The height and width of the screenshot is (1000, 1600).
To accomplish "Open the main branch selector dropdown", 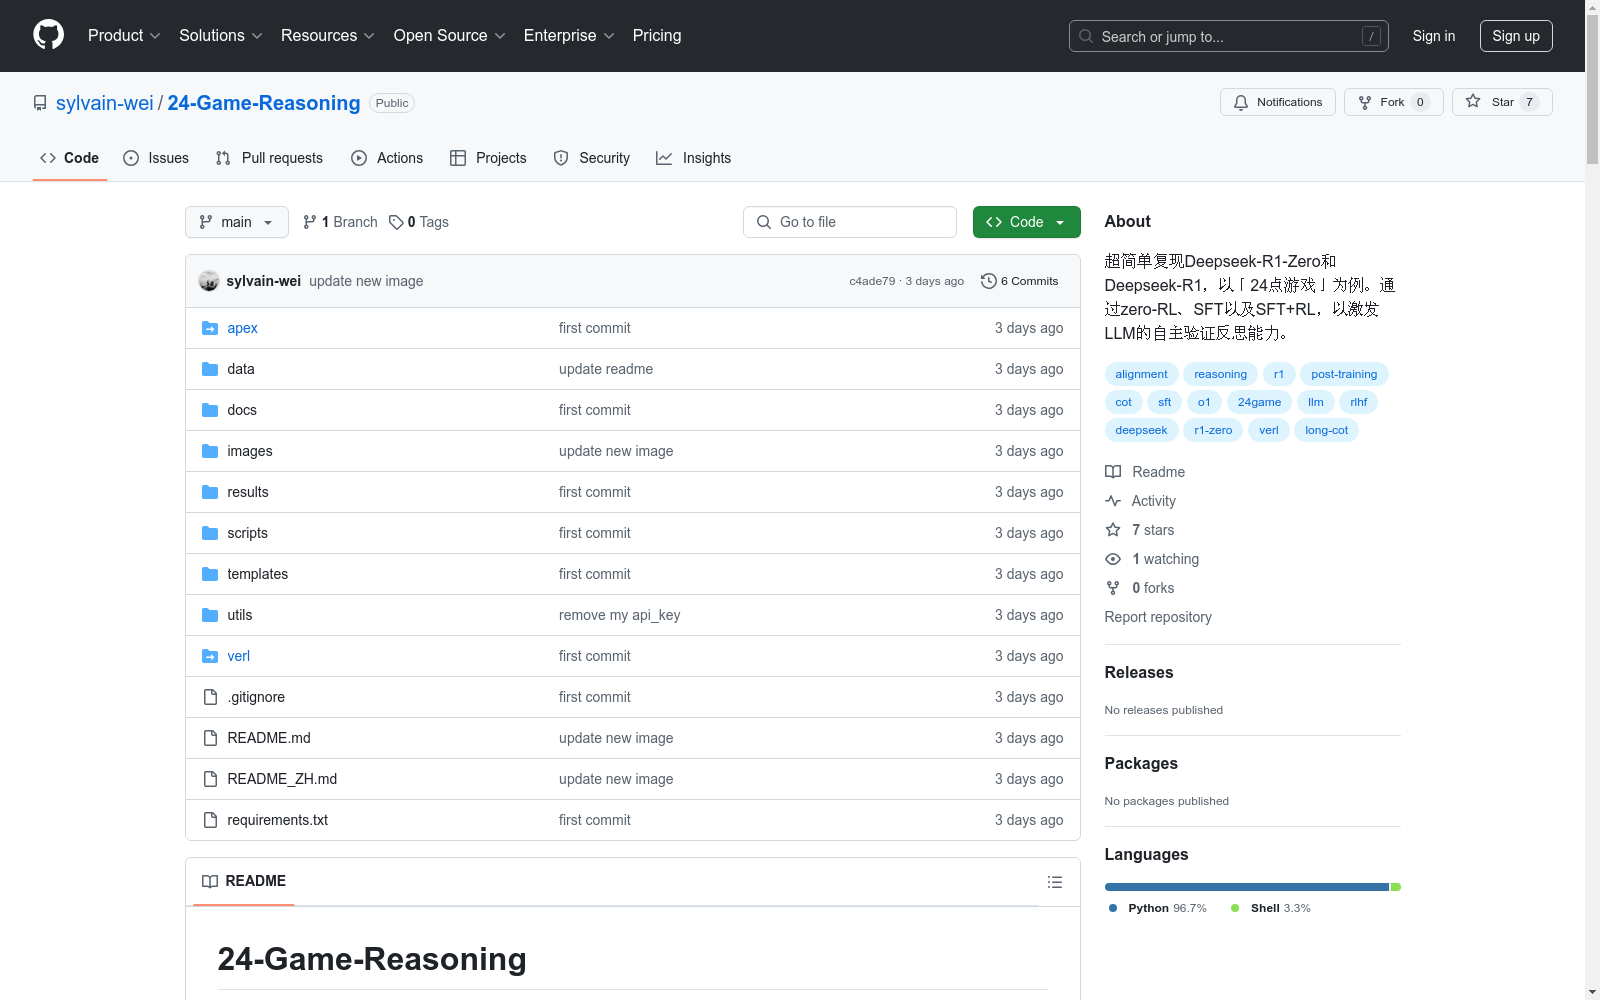I will pyautogui.click(x=237, y=222).
